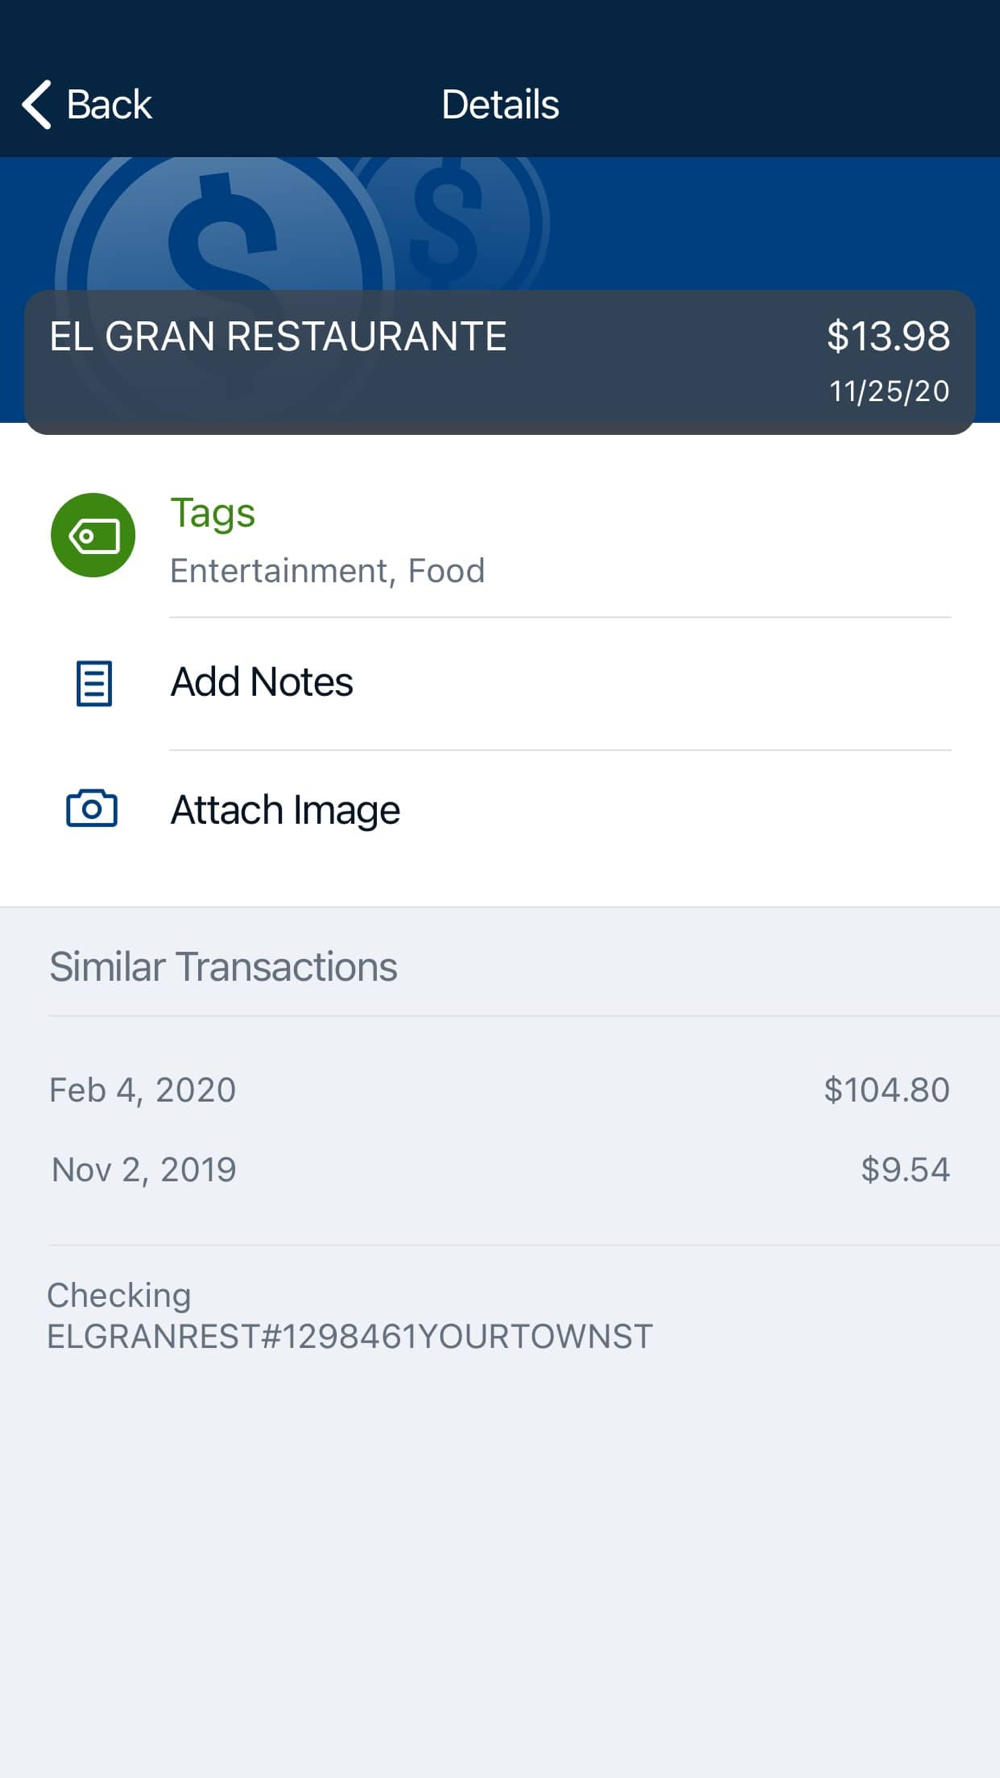Choose Attach Image

click(285, 810)
